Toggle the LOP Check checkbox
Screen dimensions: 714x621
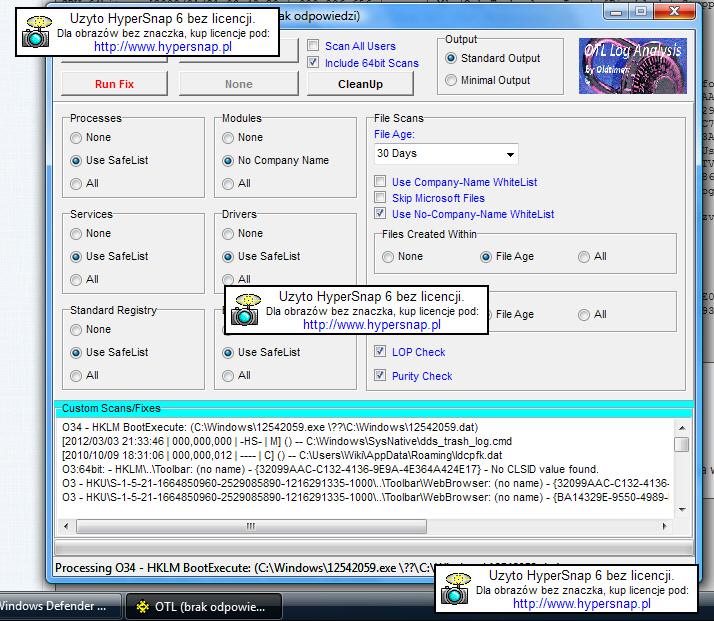(380, 351)
